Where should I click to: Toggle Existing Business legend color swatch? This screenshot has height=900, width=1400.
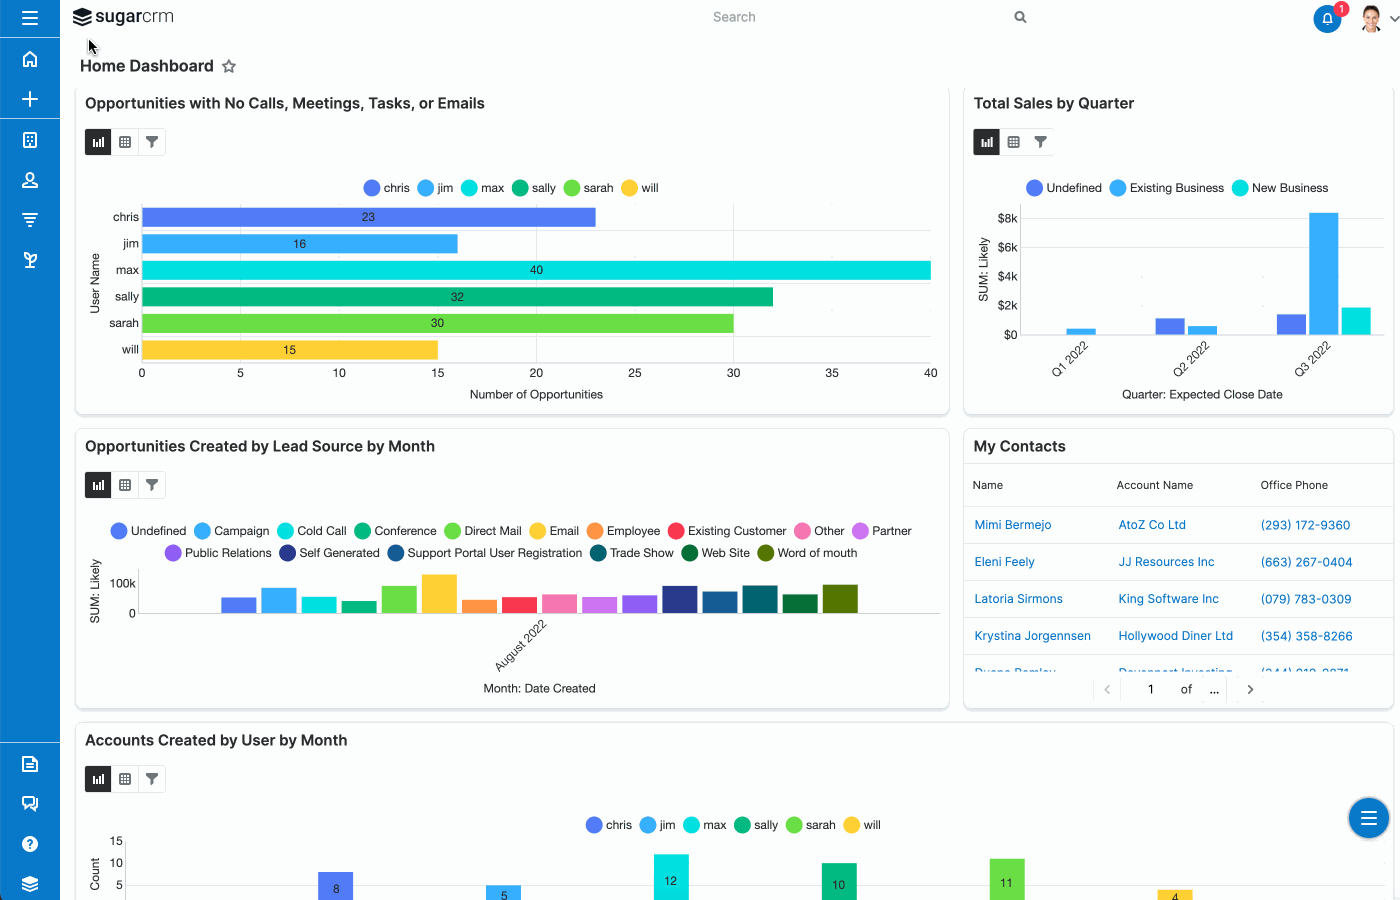[x=1118, y=188]
